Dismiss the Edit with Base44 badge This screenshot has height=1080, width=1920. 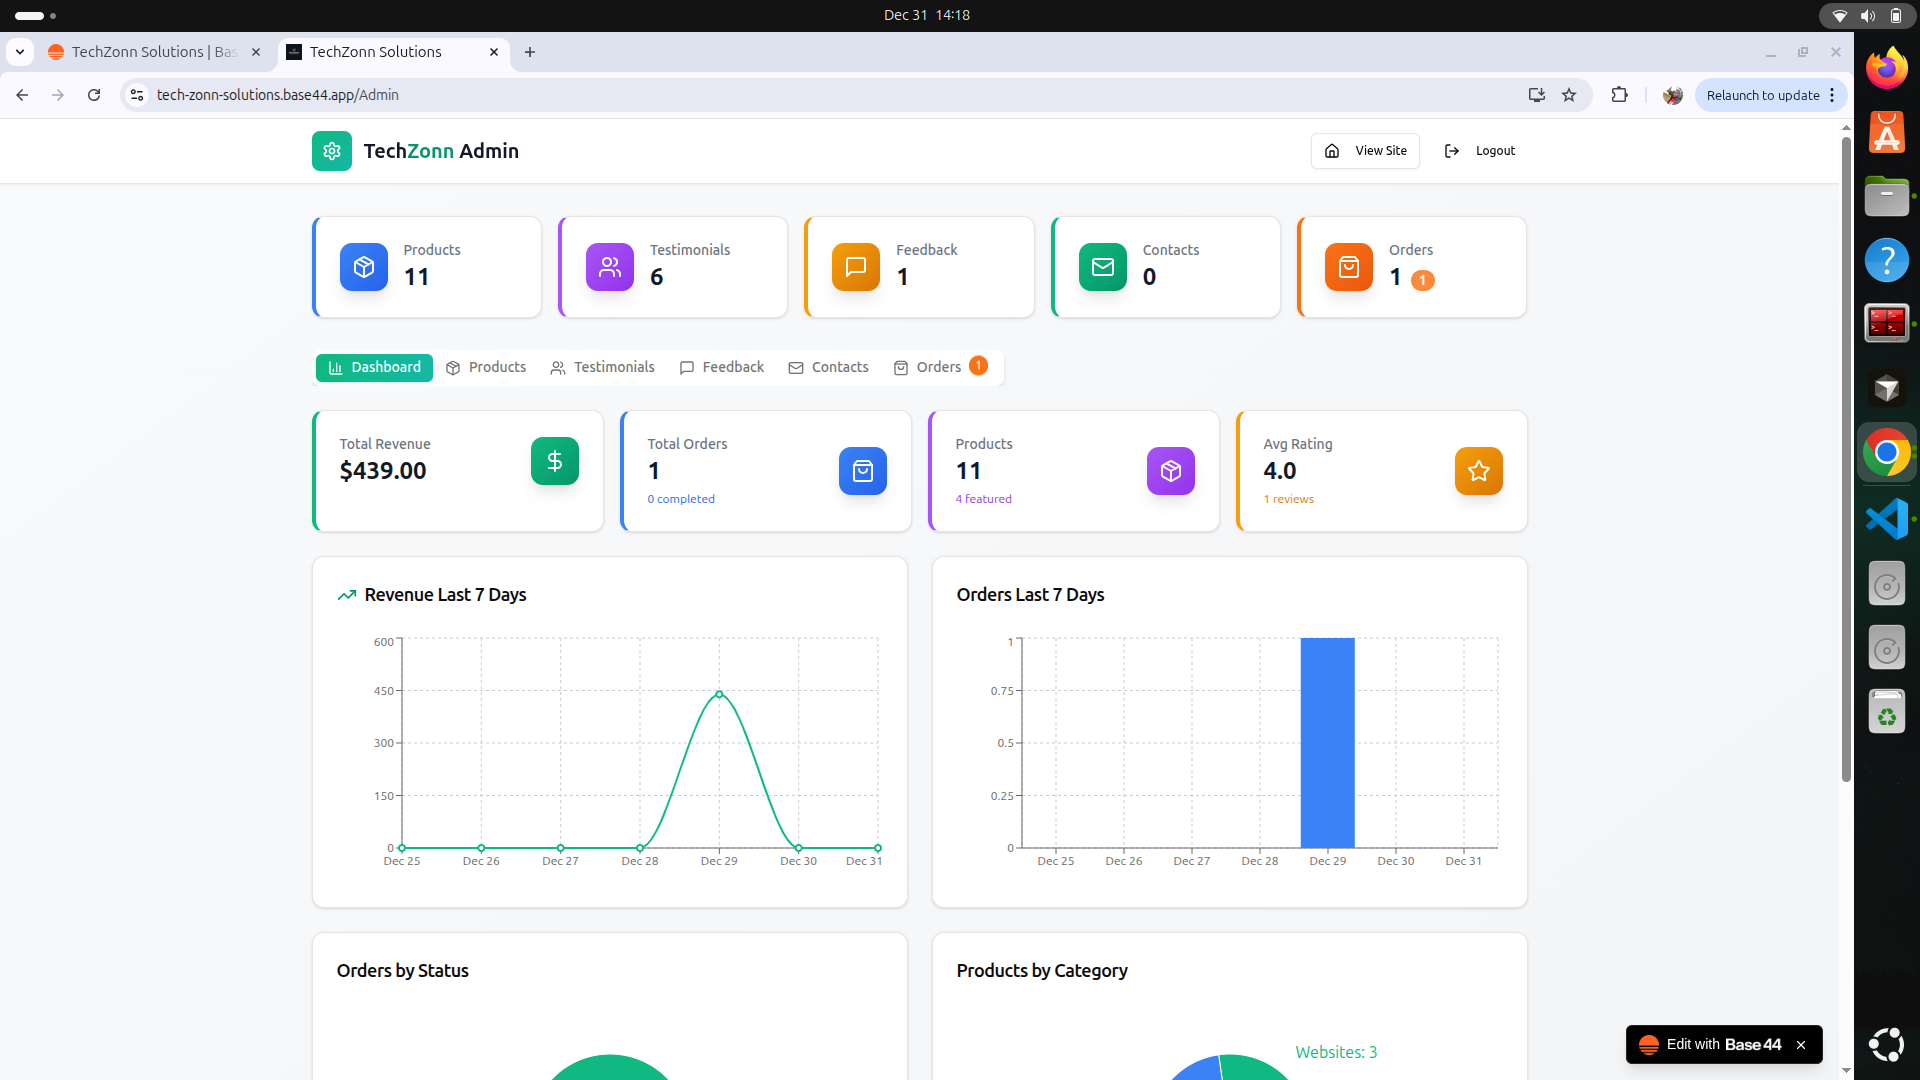point(1801,1045)
